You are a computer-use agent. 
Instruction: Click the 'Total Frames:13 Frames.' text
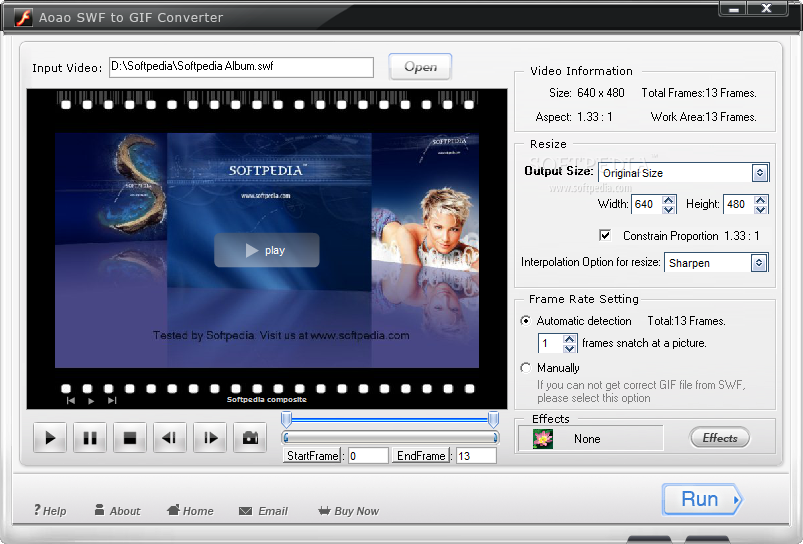coord(699,93)
